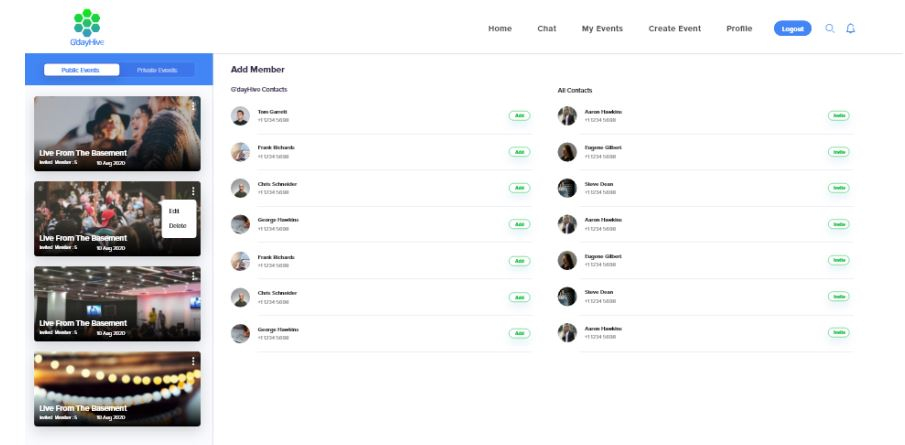Choose Delete from the event context menu
Image resolution: width=905 pixels, height=445 pixels.
point(178,226)
